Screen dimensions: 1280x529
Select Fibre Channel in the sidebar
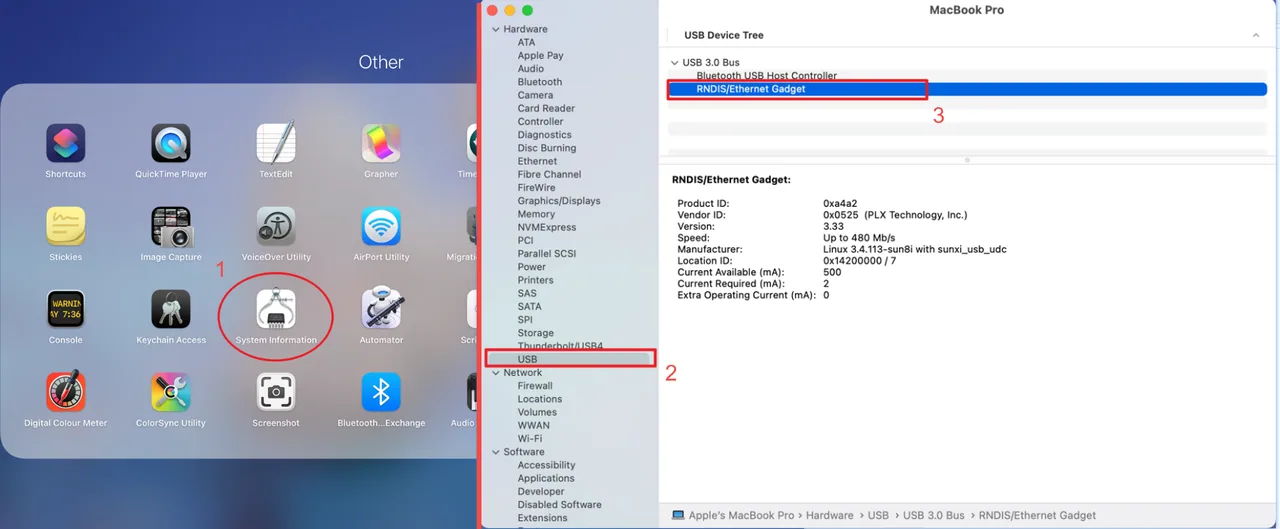click(x=549, y=174)
